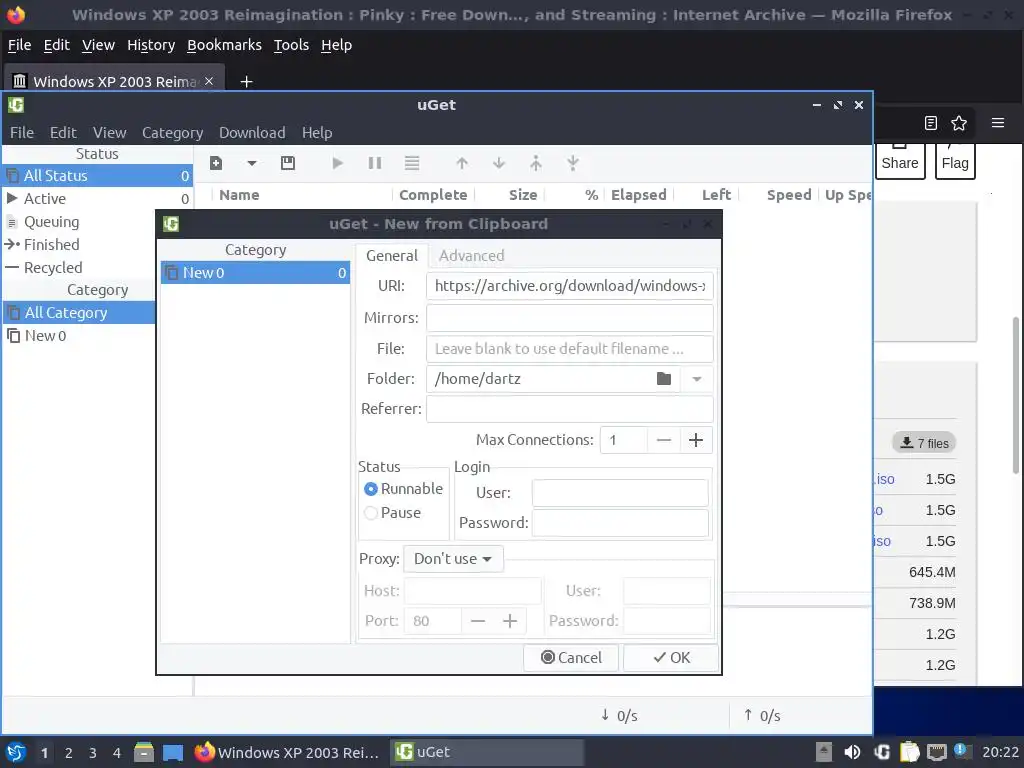This screenshot has width=1024, height=768.
Task: Click the new download icon in uGet toolbar
Action: [x=216, y=163]
